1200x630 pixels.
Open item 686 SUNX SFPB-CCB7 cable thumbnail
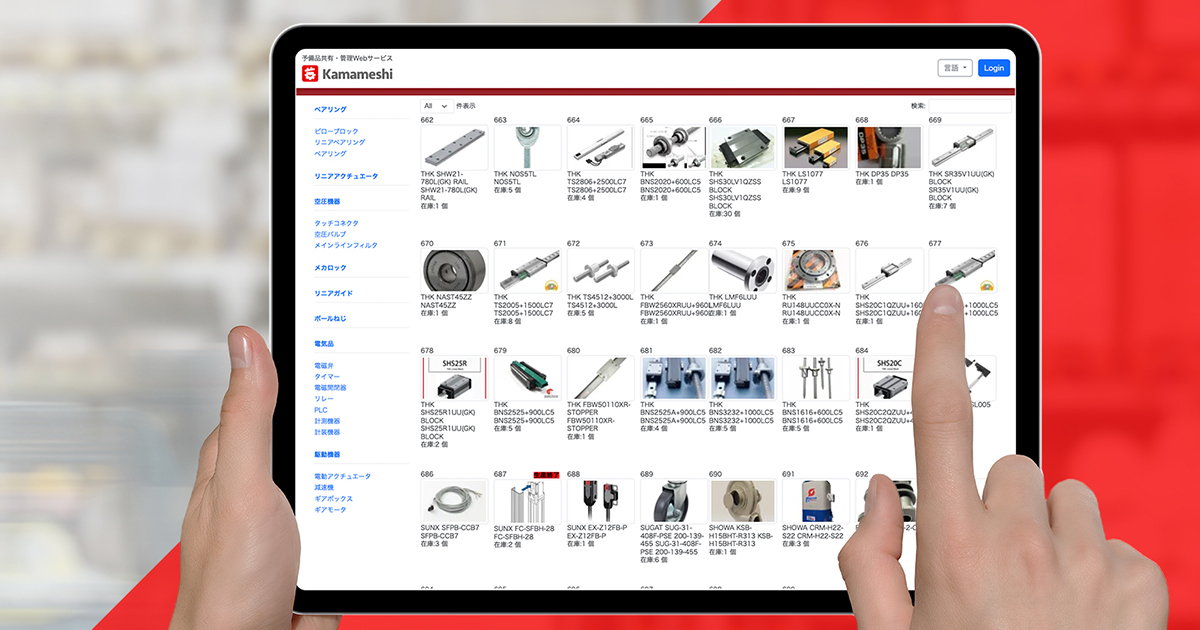[454, 501]
